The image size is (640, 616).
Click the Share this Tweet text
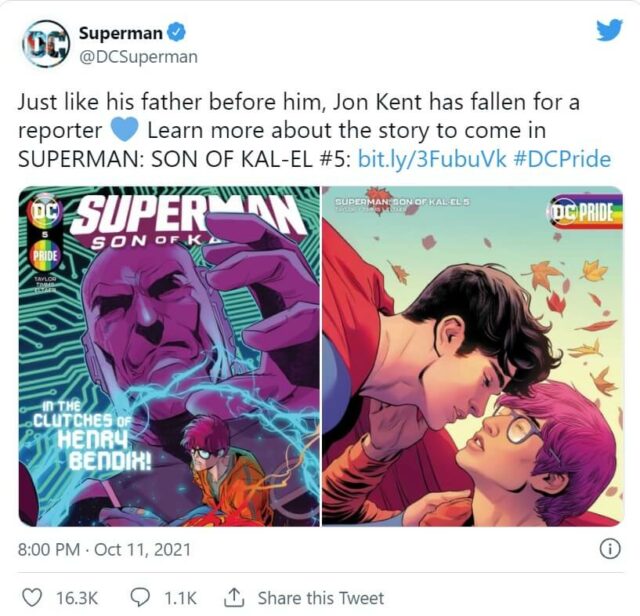[x=320, y=597]
